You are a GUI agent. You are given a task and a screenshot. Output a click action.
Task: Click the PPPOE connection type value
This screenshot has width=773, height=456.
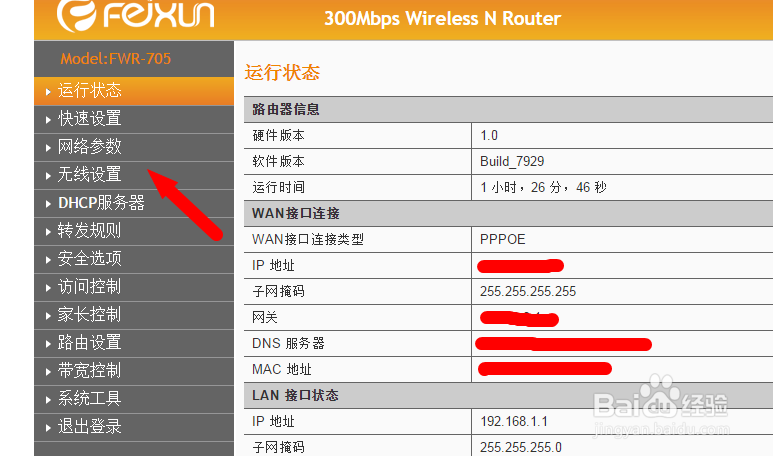tap(502, 240)
